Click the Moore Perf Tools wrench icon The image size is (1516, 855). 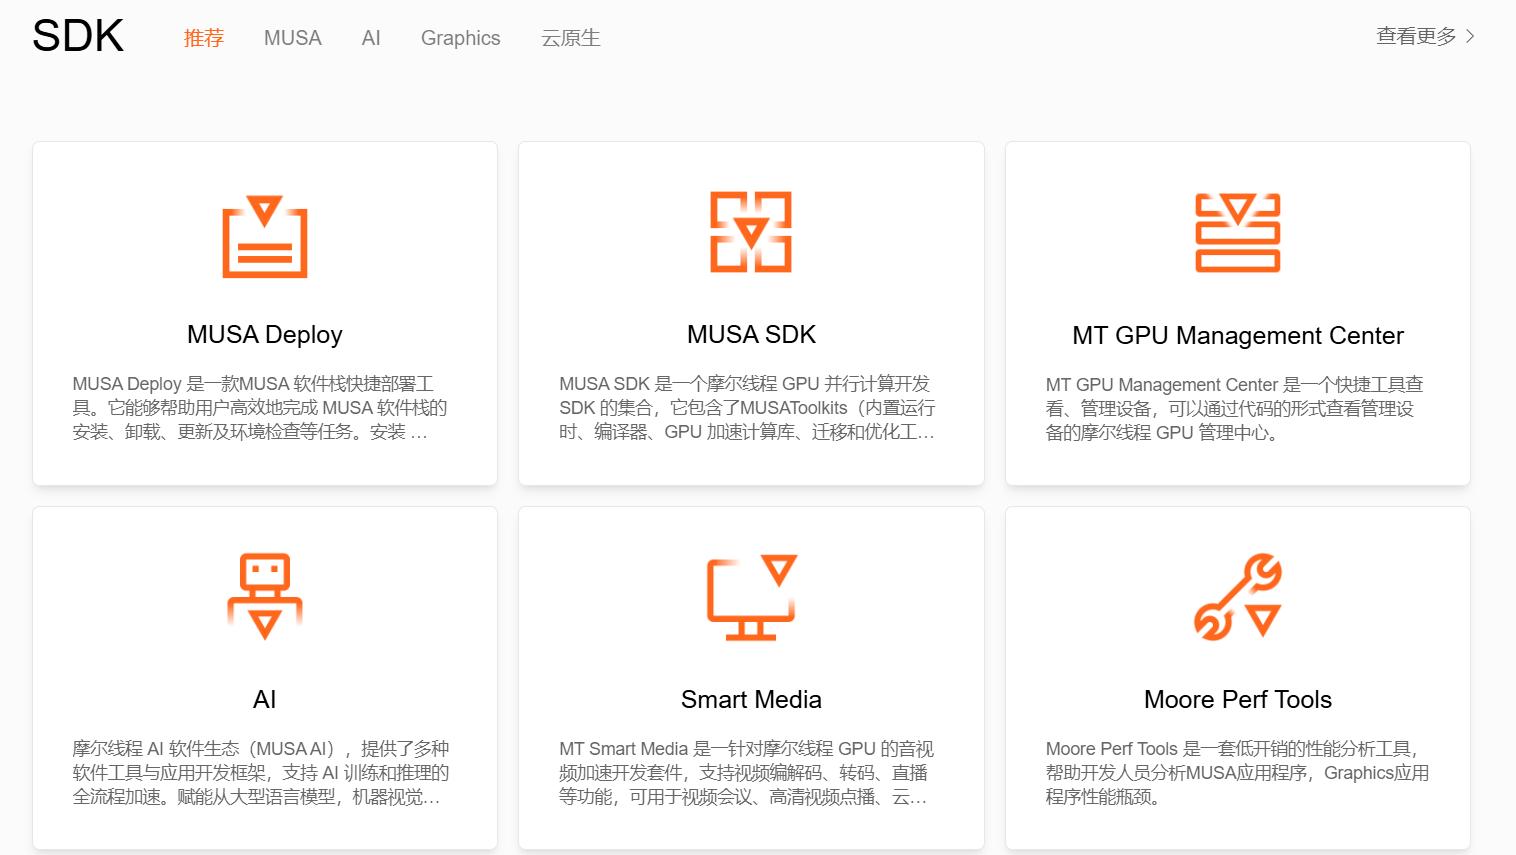pyautogui.click(x=1237, y=597)
